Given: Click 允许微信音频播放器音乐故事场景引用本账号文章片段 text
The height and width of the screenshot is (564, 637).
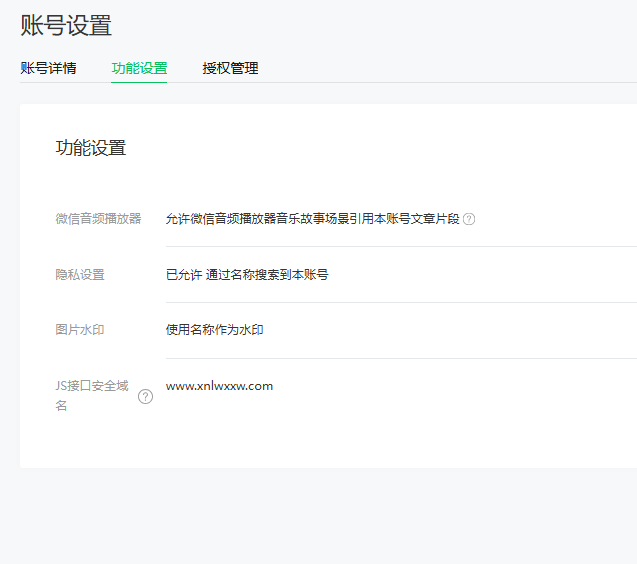Looking at the screenshot, I should click(x=312, y=219).
